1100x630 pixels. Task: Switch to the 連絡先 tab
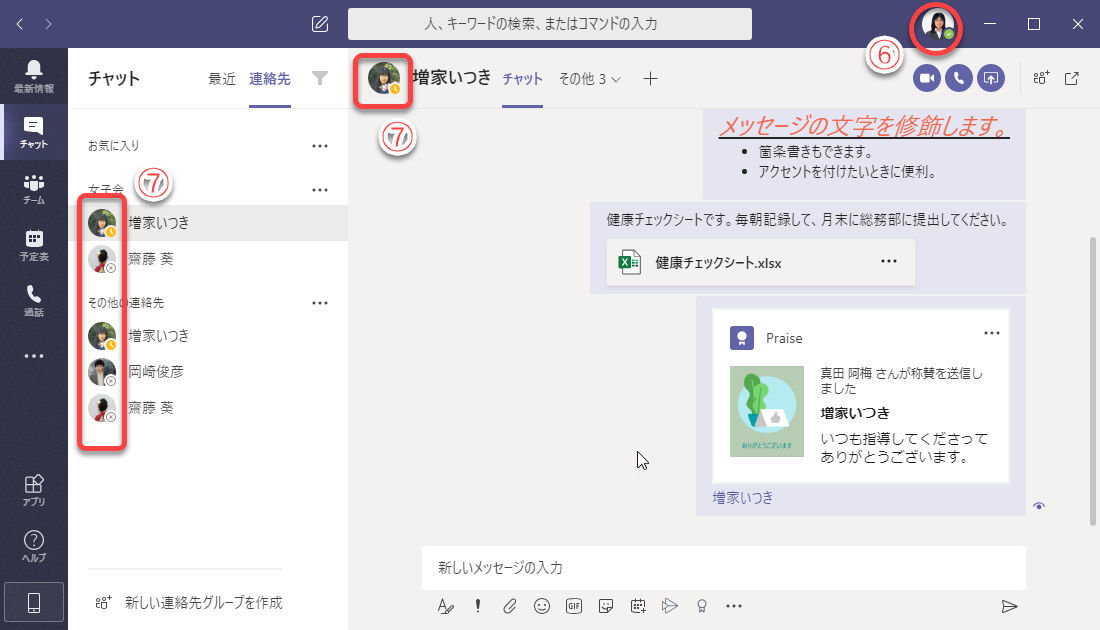click(x=269, y=79)
